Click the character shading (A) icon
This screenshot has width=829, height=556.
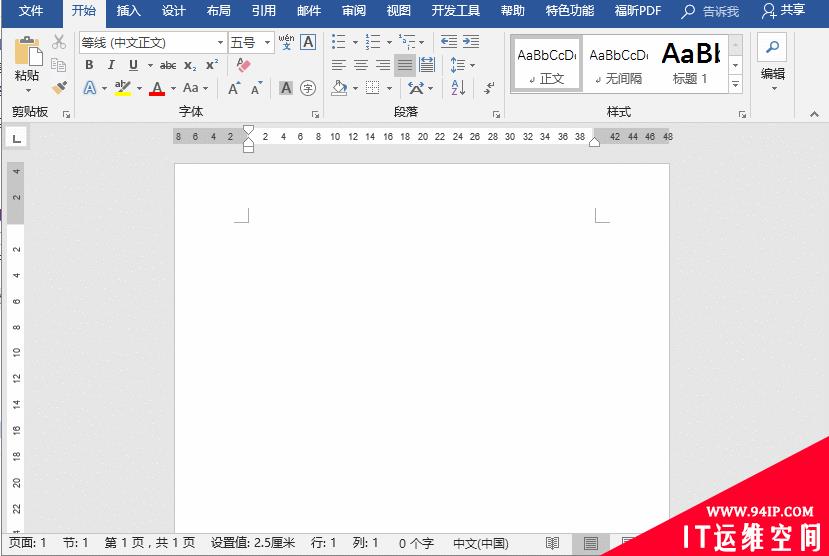click(x=285, y=88)
